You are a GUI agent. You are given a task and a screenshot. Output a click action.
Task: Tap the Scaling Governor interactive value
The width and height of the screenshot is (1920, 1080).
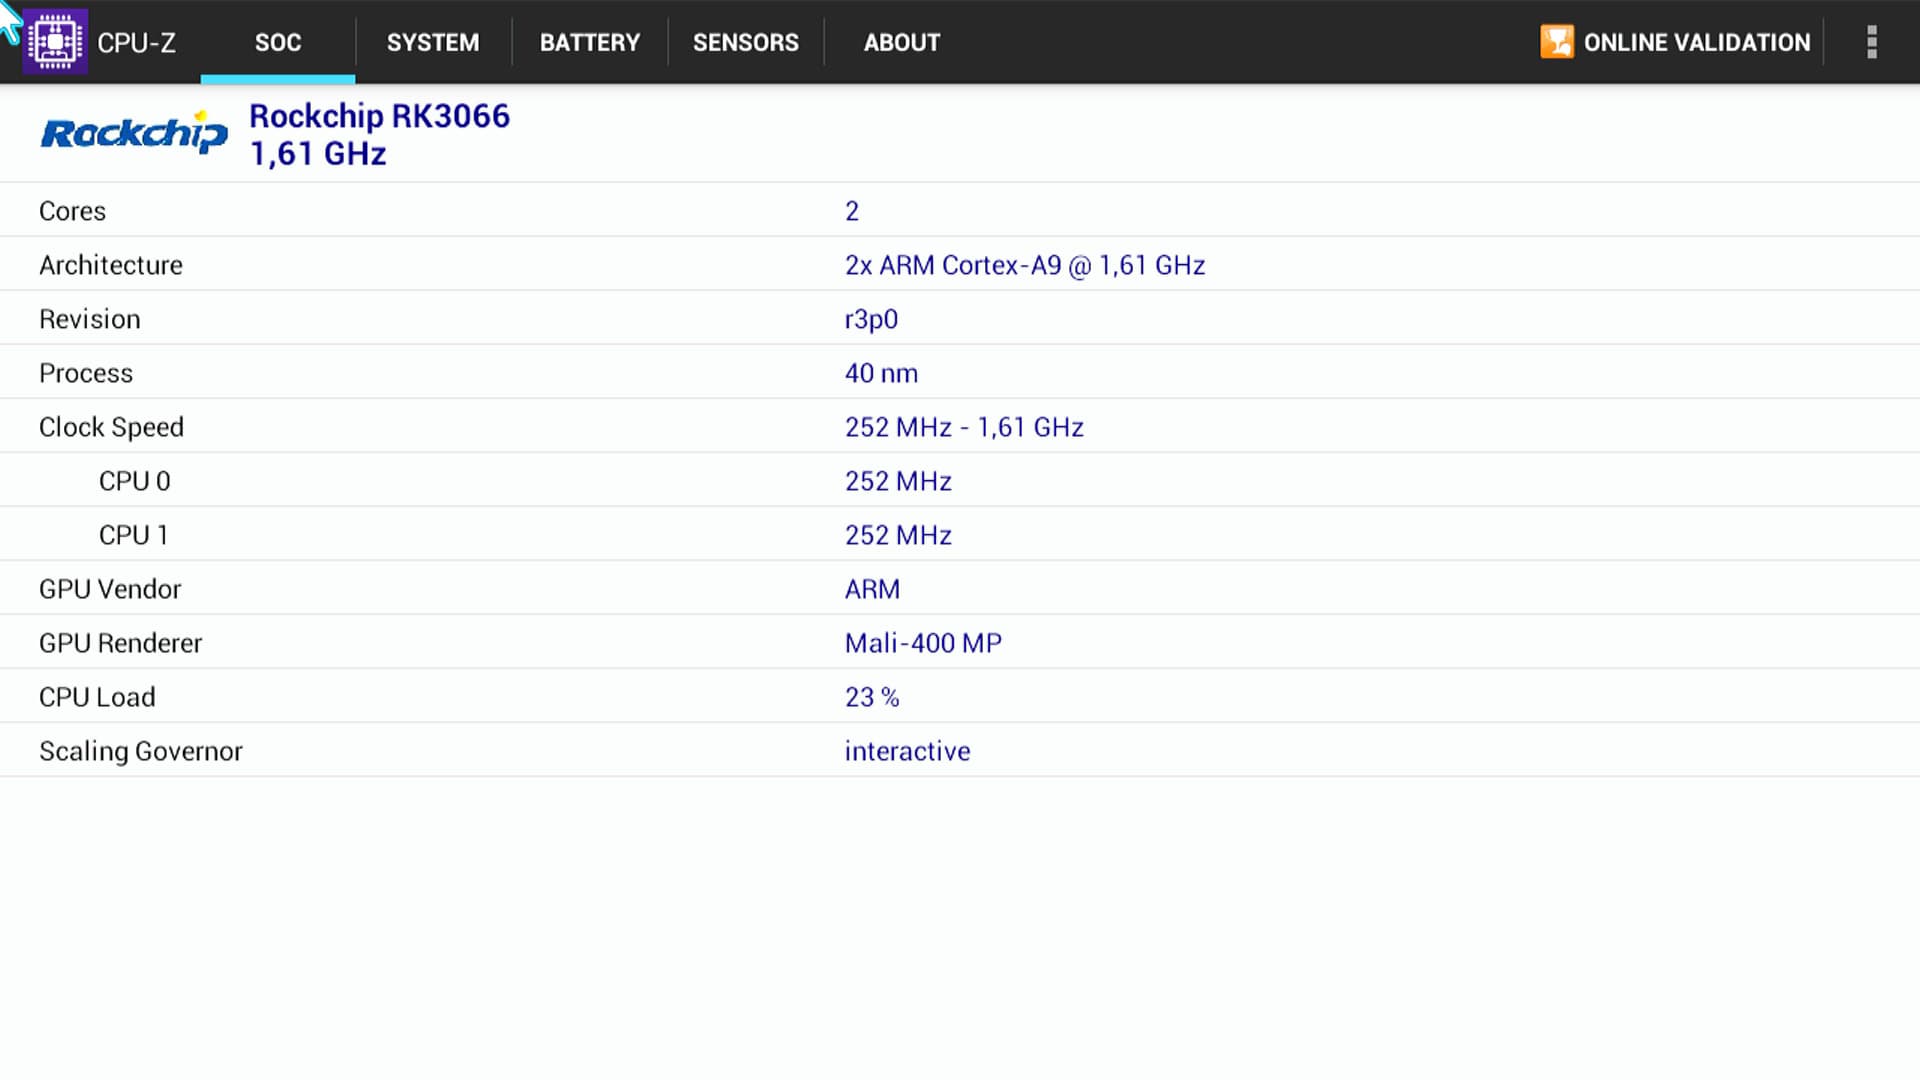tap(906, 751)
